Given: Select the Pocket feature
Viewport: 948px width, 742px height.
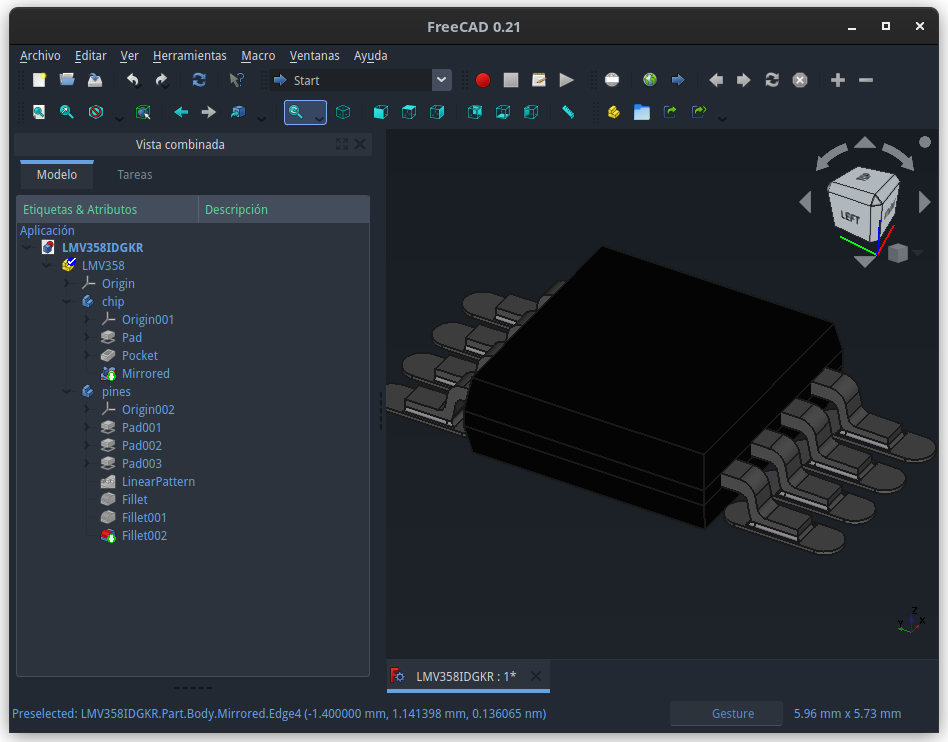Looking at the screenshot, I should tap(139, 356).
